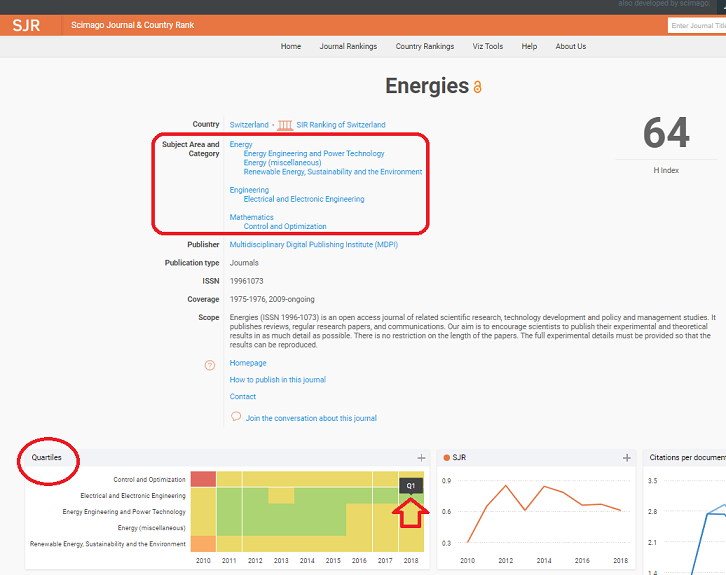Open the Switzerland country link
726x575 pixels.
(249, 125)
